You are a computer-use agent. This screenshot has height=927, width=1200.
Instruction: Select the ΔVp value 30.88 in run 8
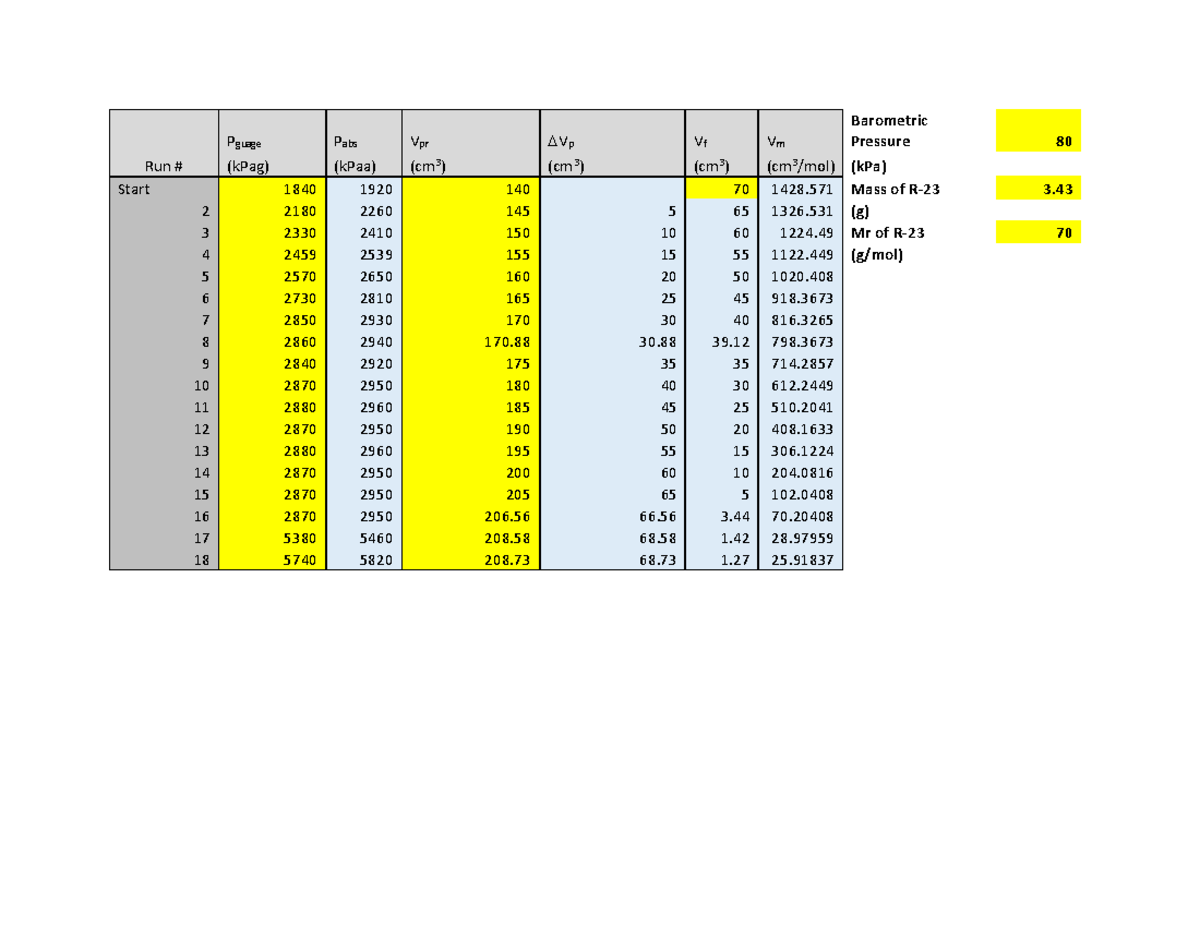pyautogui.click(x=610, y=342)
